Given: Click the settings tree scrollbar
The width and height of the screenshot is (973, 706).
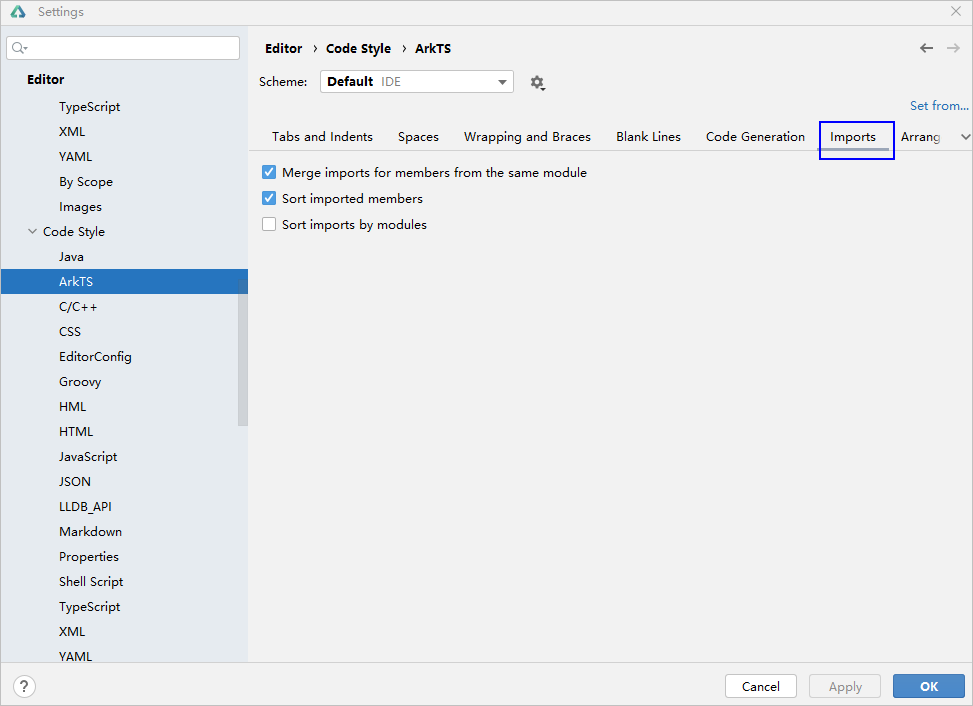Looking at the screenshot, I should [x=243, y=350].
